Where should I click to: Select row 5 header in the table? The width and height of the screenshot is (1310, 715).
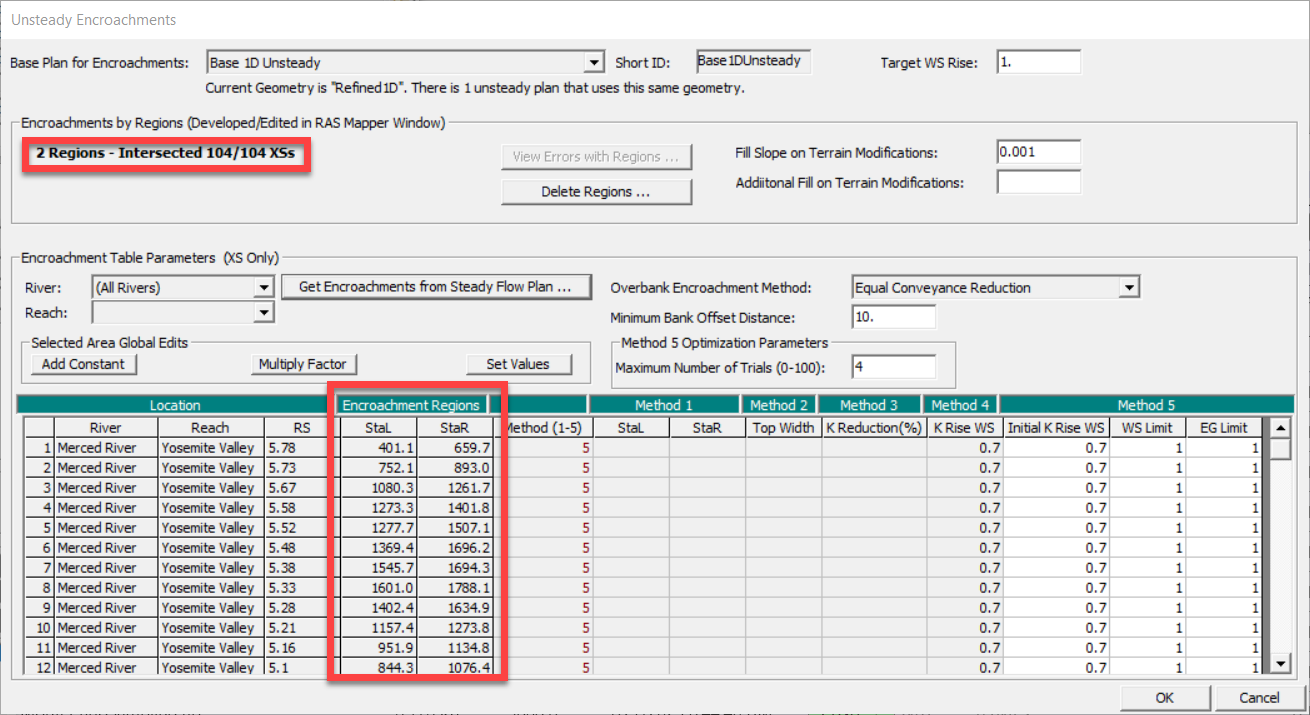39,528
